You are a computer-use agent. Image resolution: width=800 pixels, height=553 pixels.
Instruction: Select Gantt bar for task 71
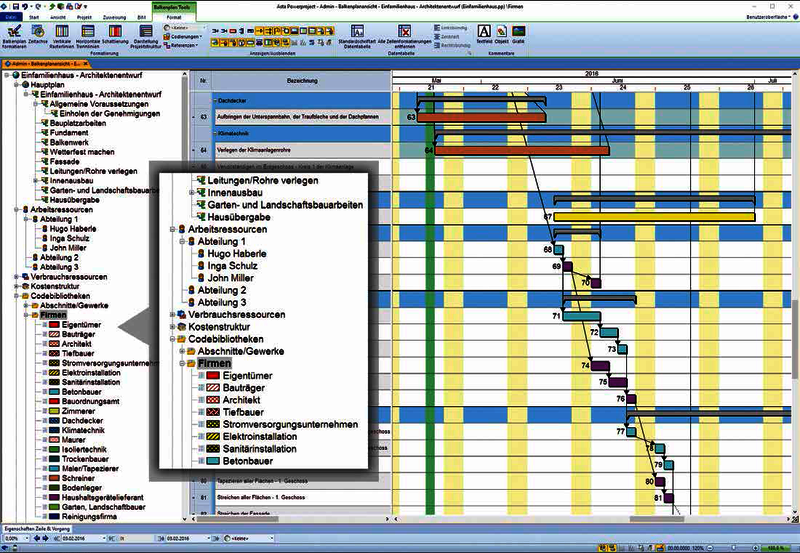click(581, 316)
